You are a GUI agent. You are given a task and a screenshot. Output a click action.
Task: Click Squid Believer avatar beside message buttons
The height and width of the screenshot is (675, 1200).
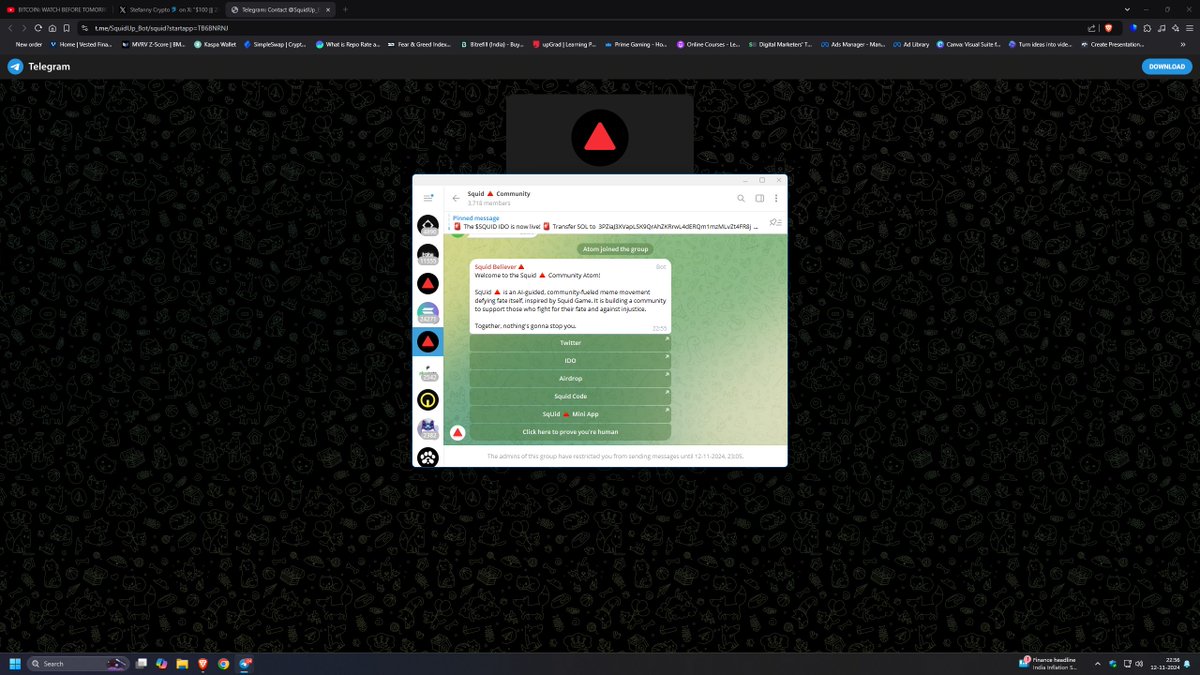click(457, 433)
